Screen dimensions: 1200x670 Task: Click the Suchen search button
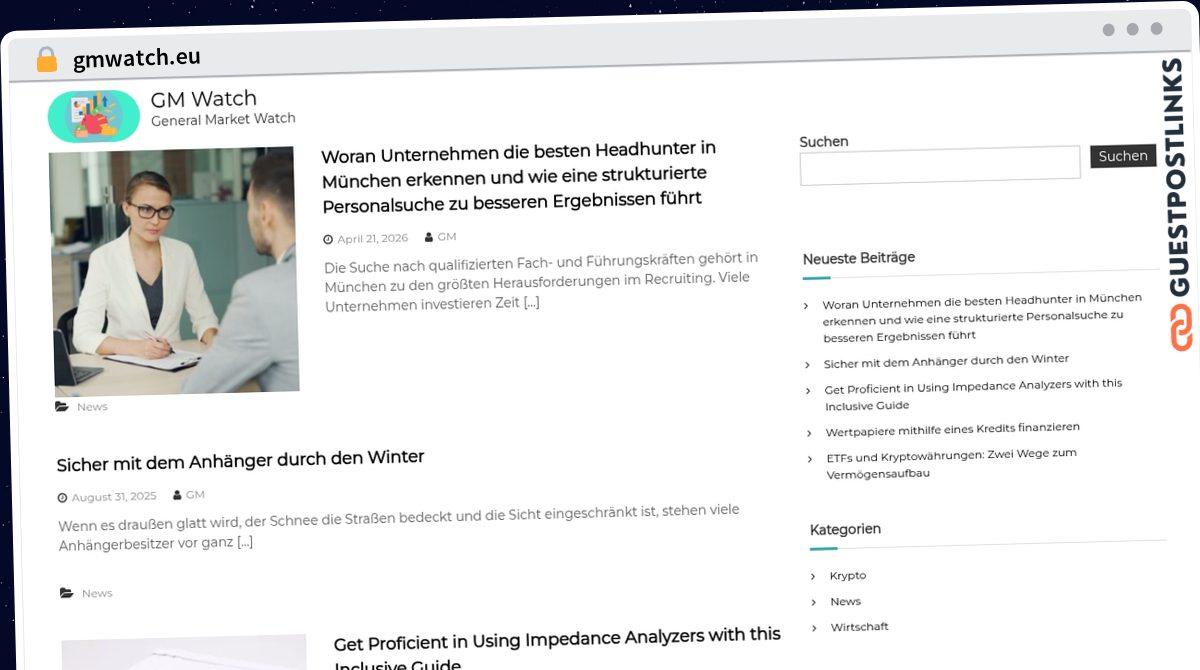click(x=1123, y=156)
